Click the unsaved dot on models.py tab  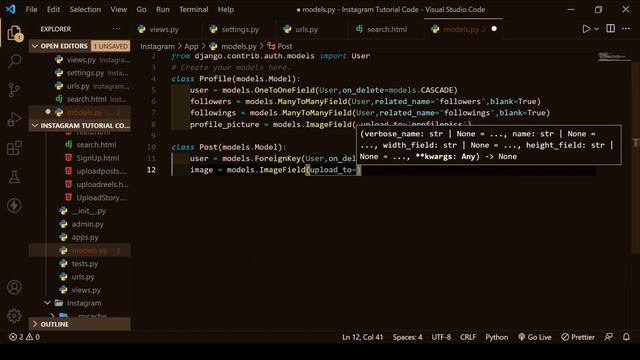click(x=494, y=29)
